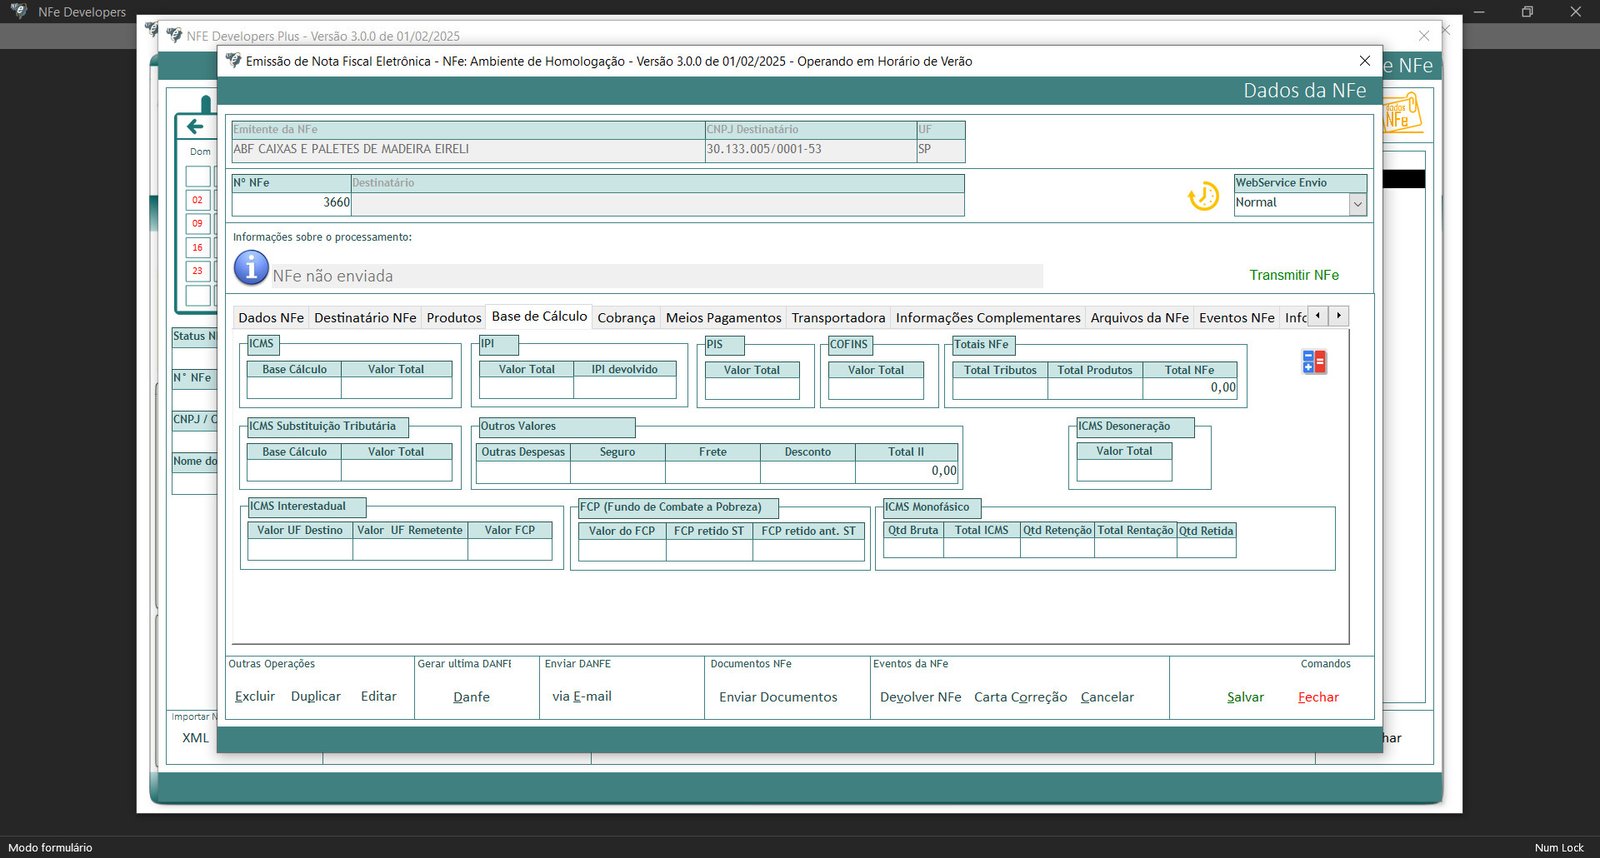
Task: Select day 16 in the calendar
Action: coord(197,247)
